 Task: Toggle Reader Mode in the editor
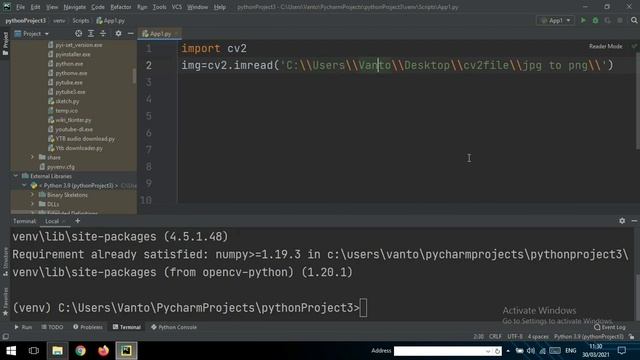[x=605, y=46]
